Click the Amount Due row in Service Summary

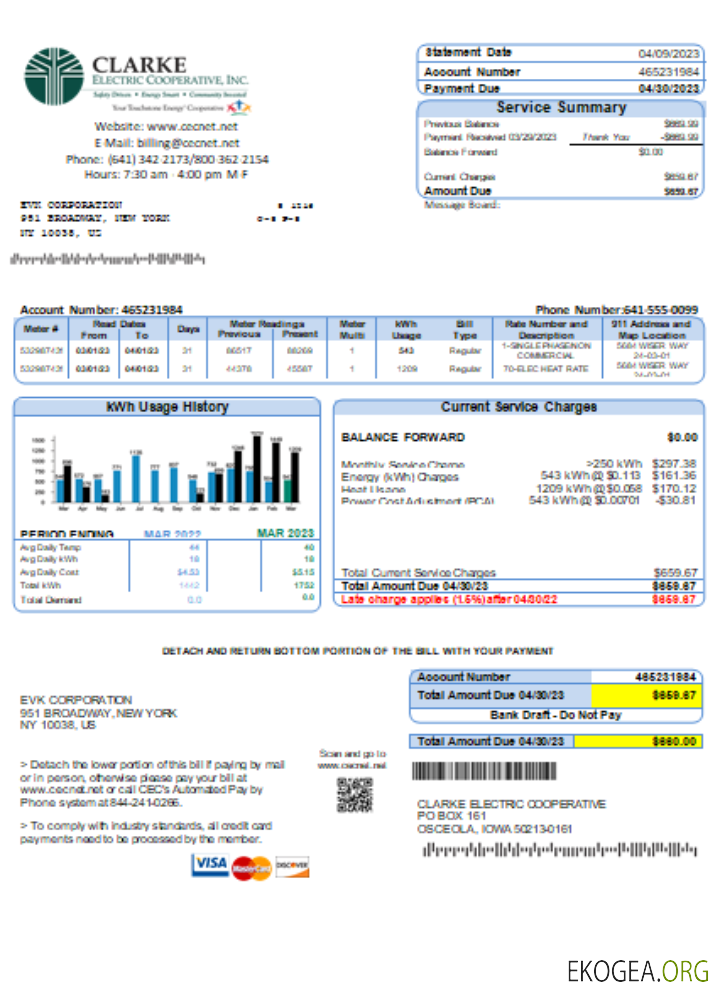(561, 191)
